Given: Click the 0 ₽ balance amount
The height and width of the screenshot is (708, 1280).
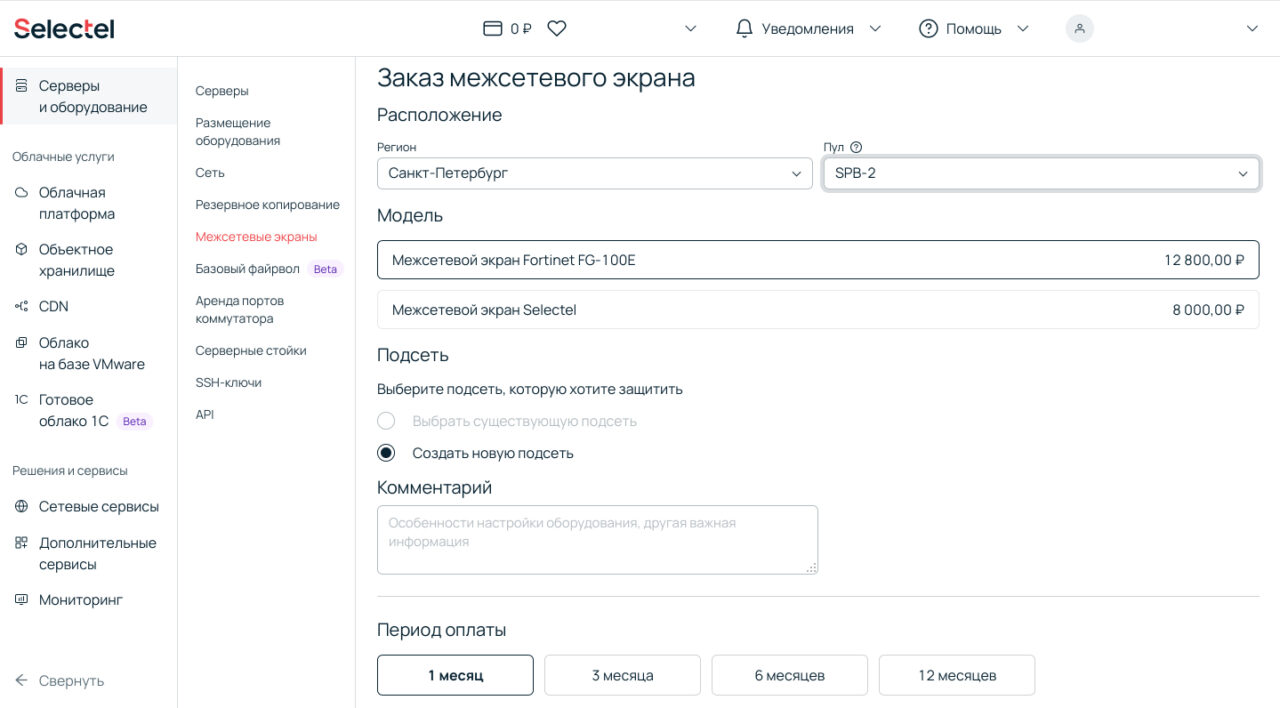Looking at the screenshot, I should (521, 29).
